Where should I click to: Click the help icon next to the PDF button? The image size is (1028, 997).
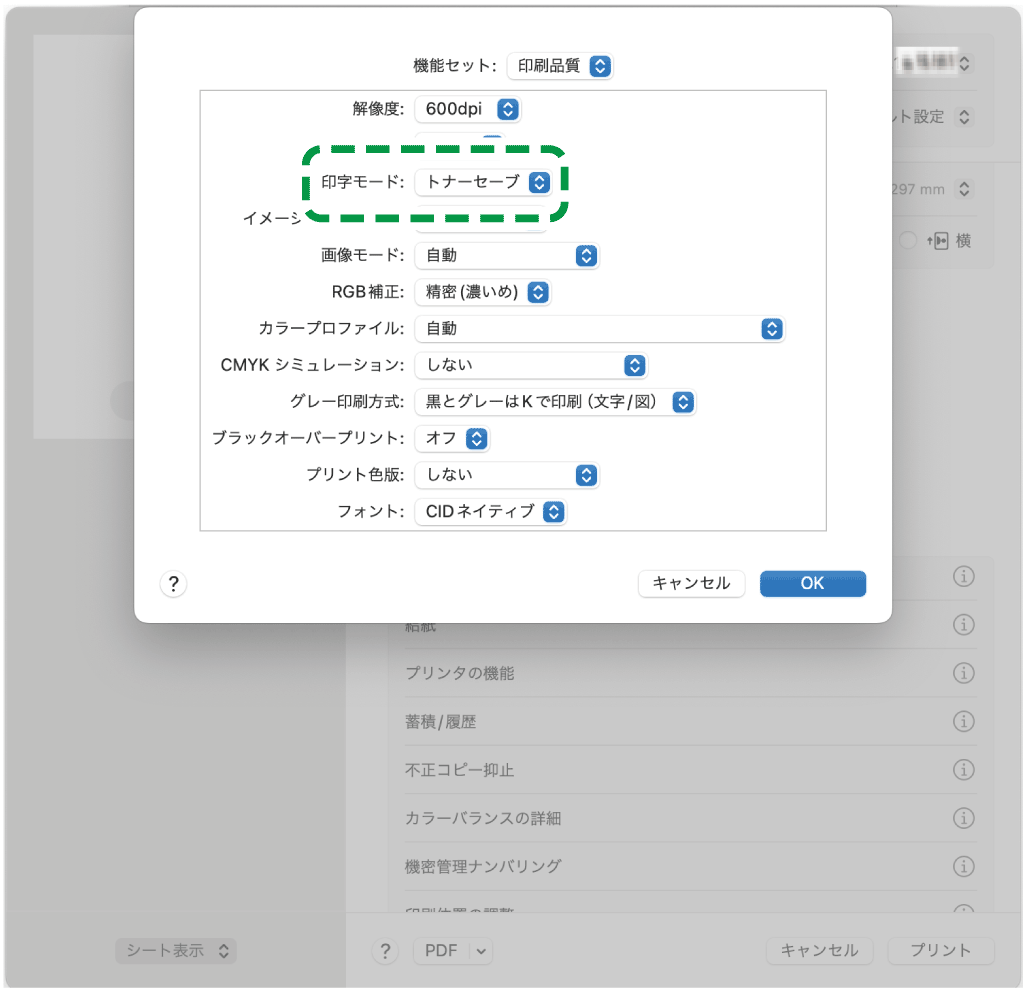(385, 951)
